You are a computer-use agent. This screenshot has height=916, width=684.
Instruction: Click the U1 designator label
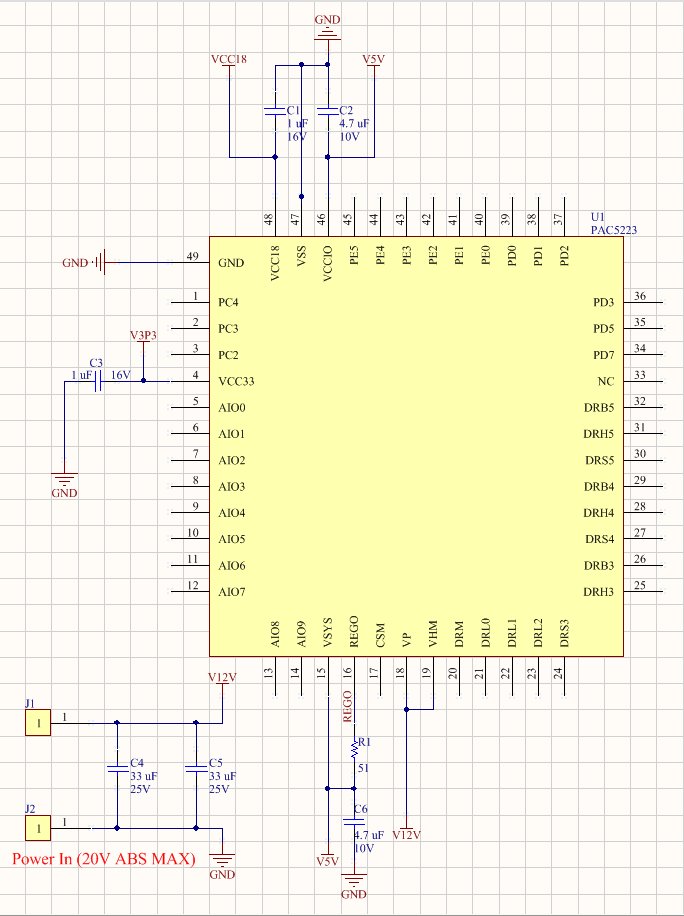597,217
